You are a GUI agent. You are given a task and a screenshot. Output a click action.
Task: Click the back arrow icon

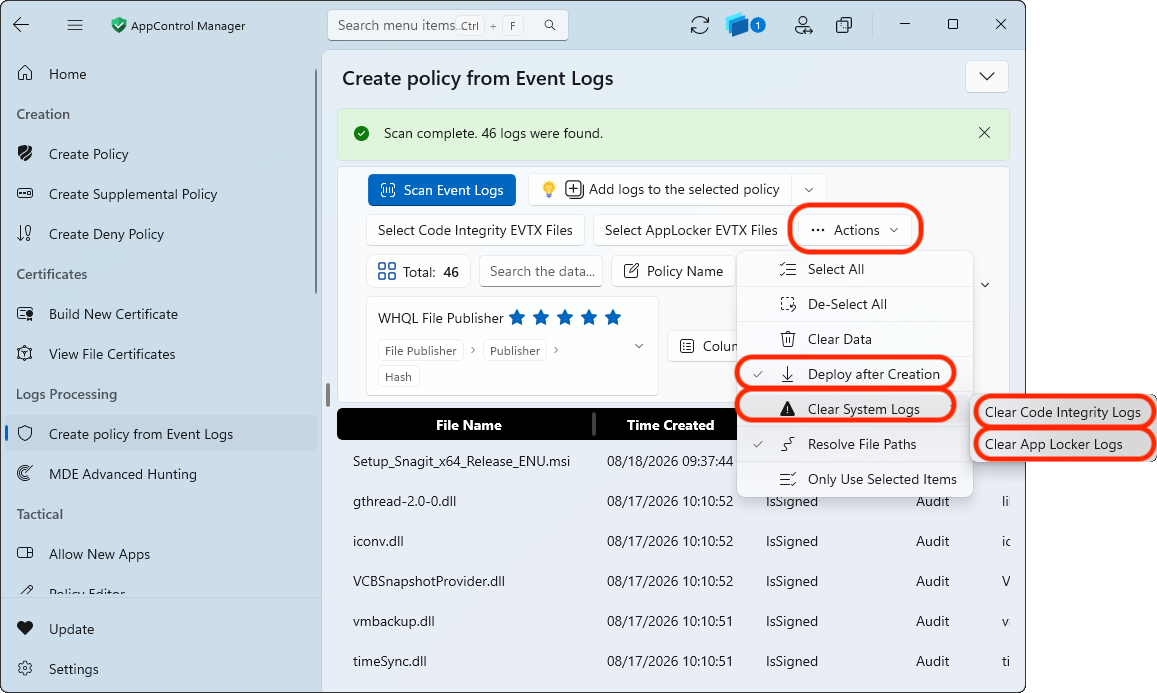tap(21, 25)
